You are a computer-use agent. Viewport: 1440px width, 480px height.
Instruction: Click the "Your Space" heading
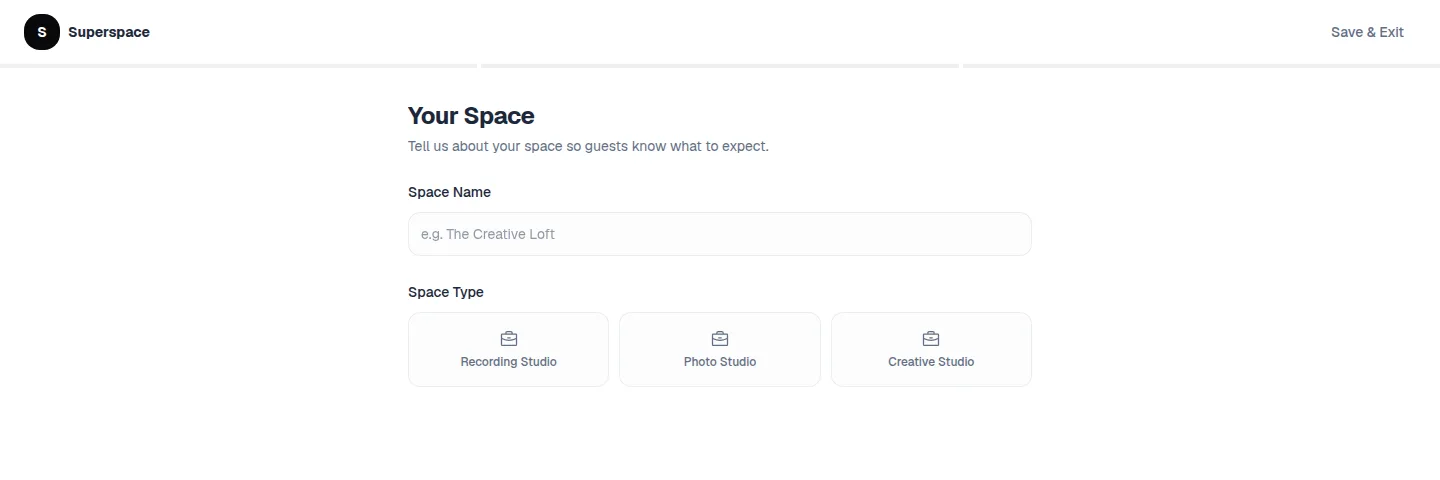471,116
